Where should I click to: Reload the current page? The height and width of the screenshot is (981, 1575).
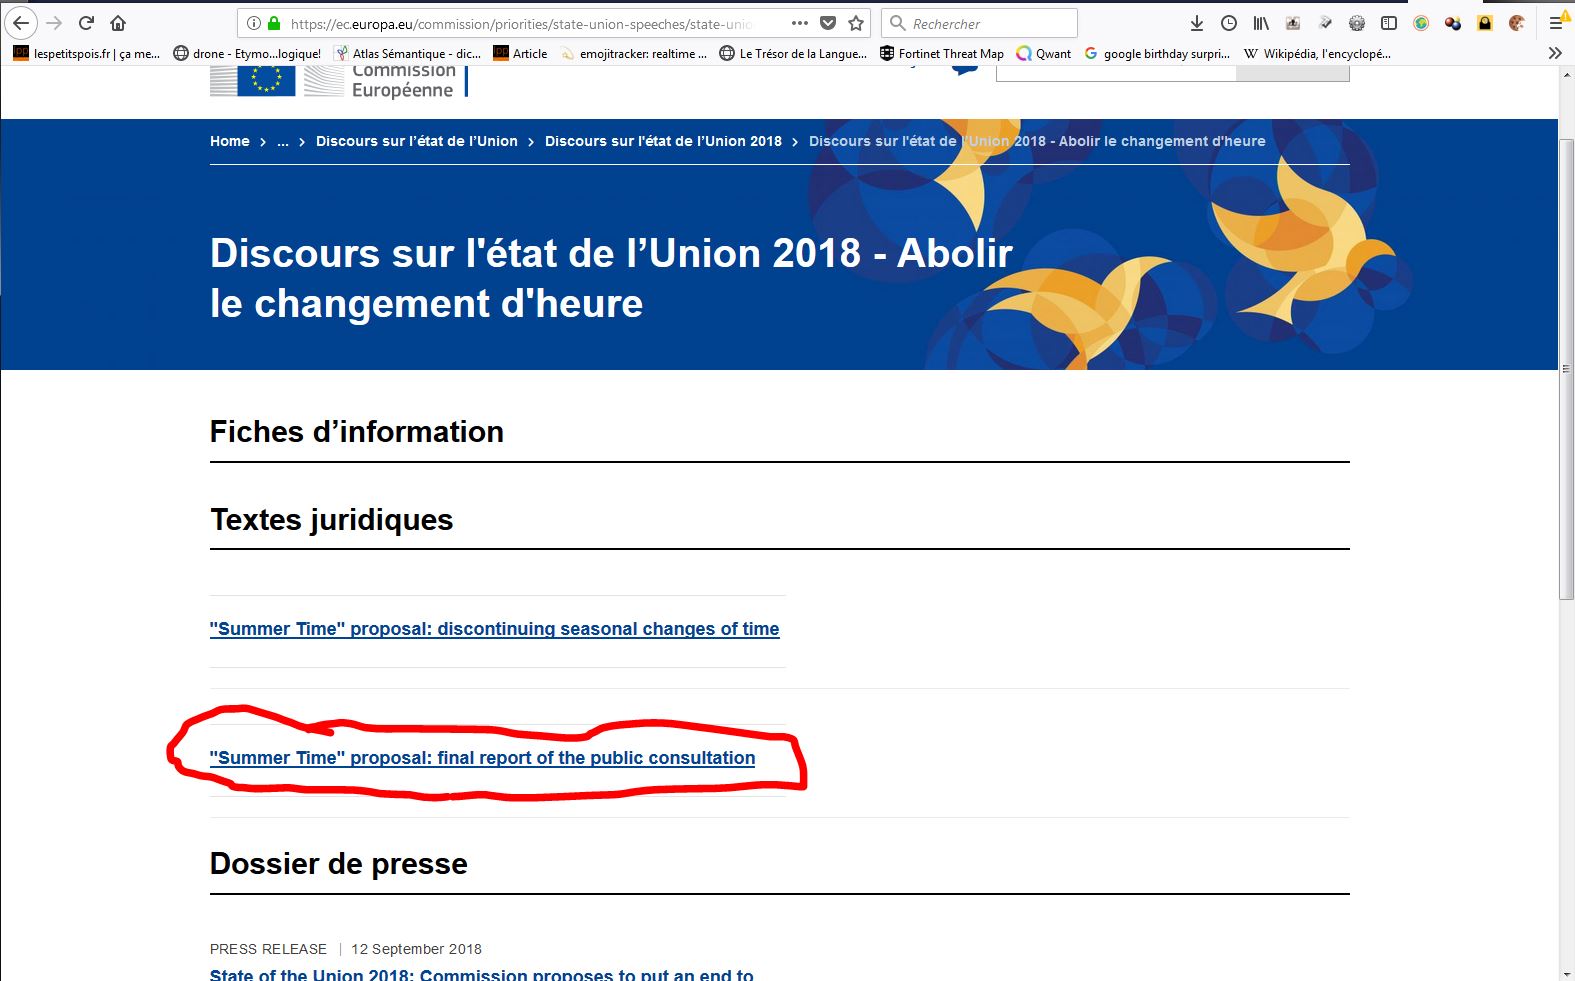pyautogui.click(x=86, y=23)
